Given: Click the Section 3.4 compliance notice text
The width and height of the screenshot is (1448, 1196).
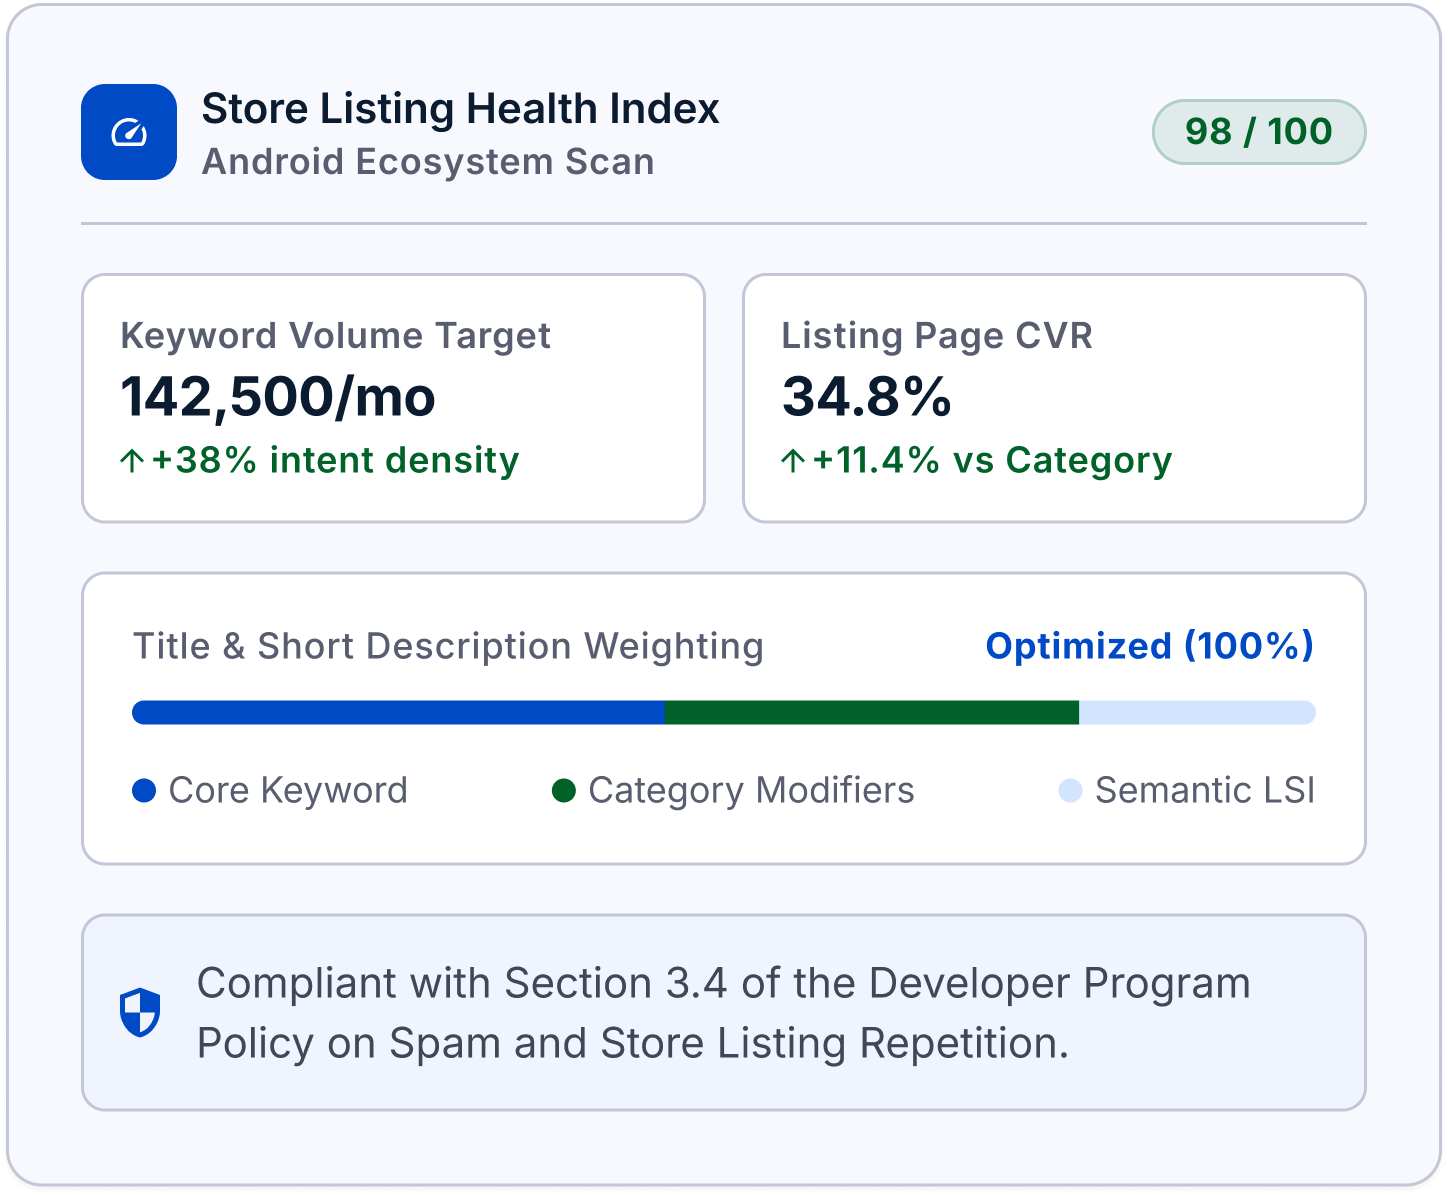Looking at the screenshot, I should tap(723, 1013).
